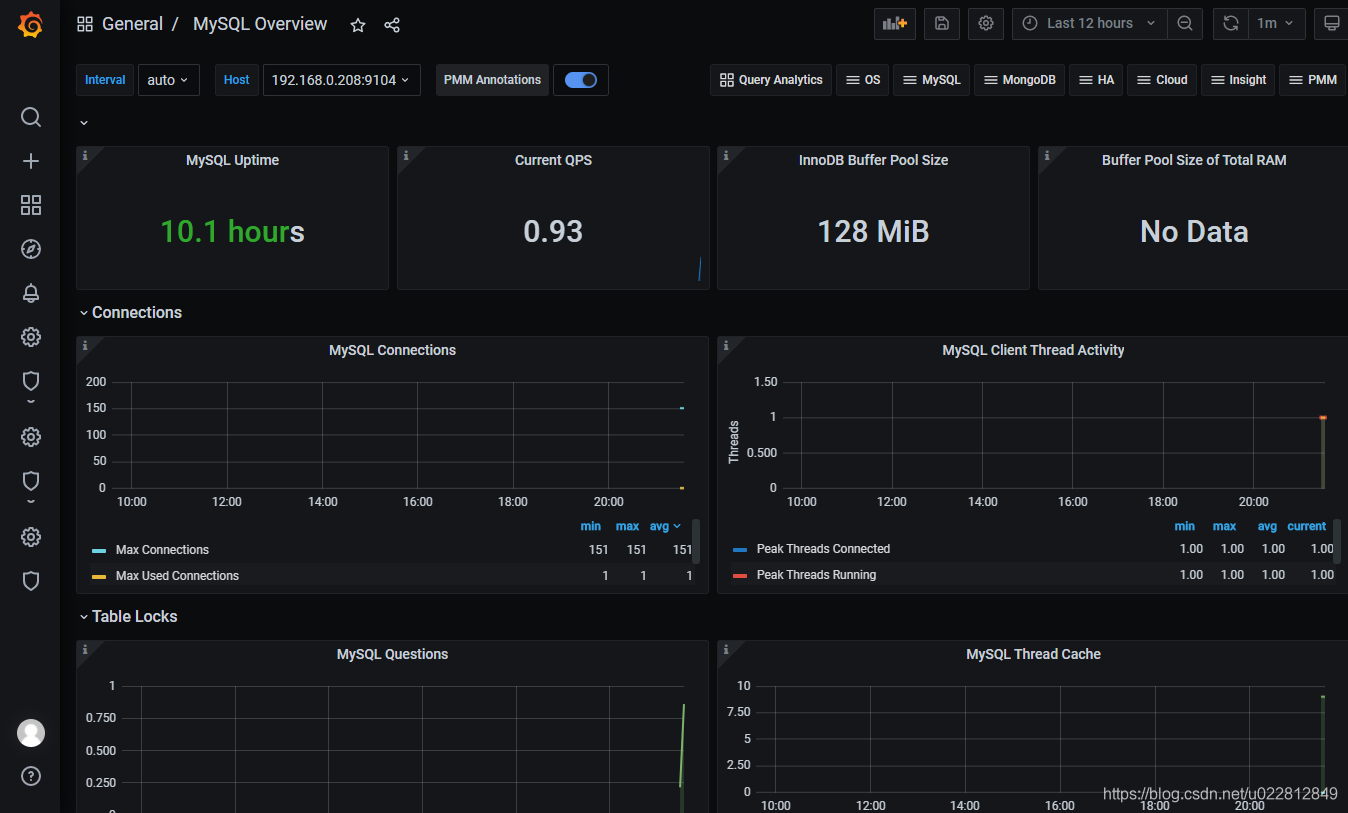Open the PMM dashboards menu

(x=1312, y=80)
